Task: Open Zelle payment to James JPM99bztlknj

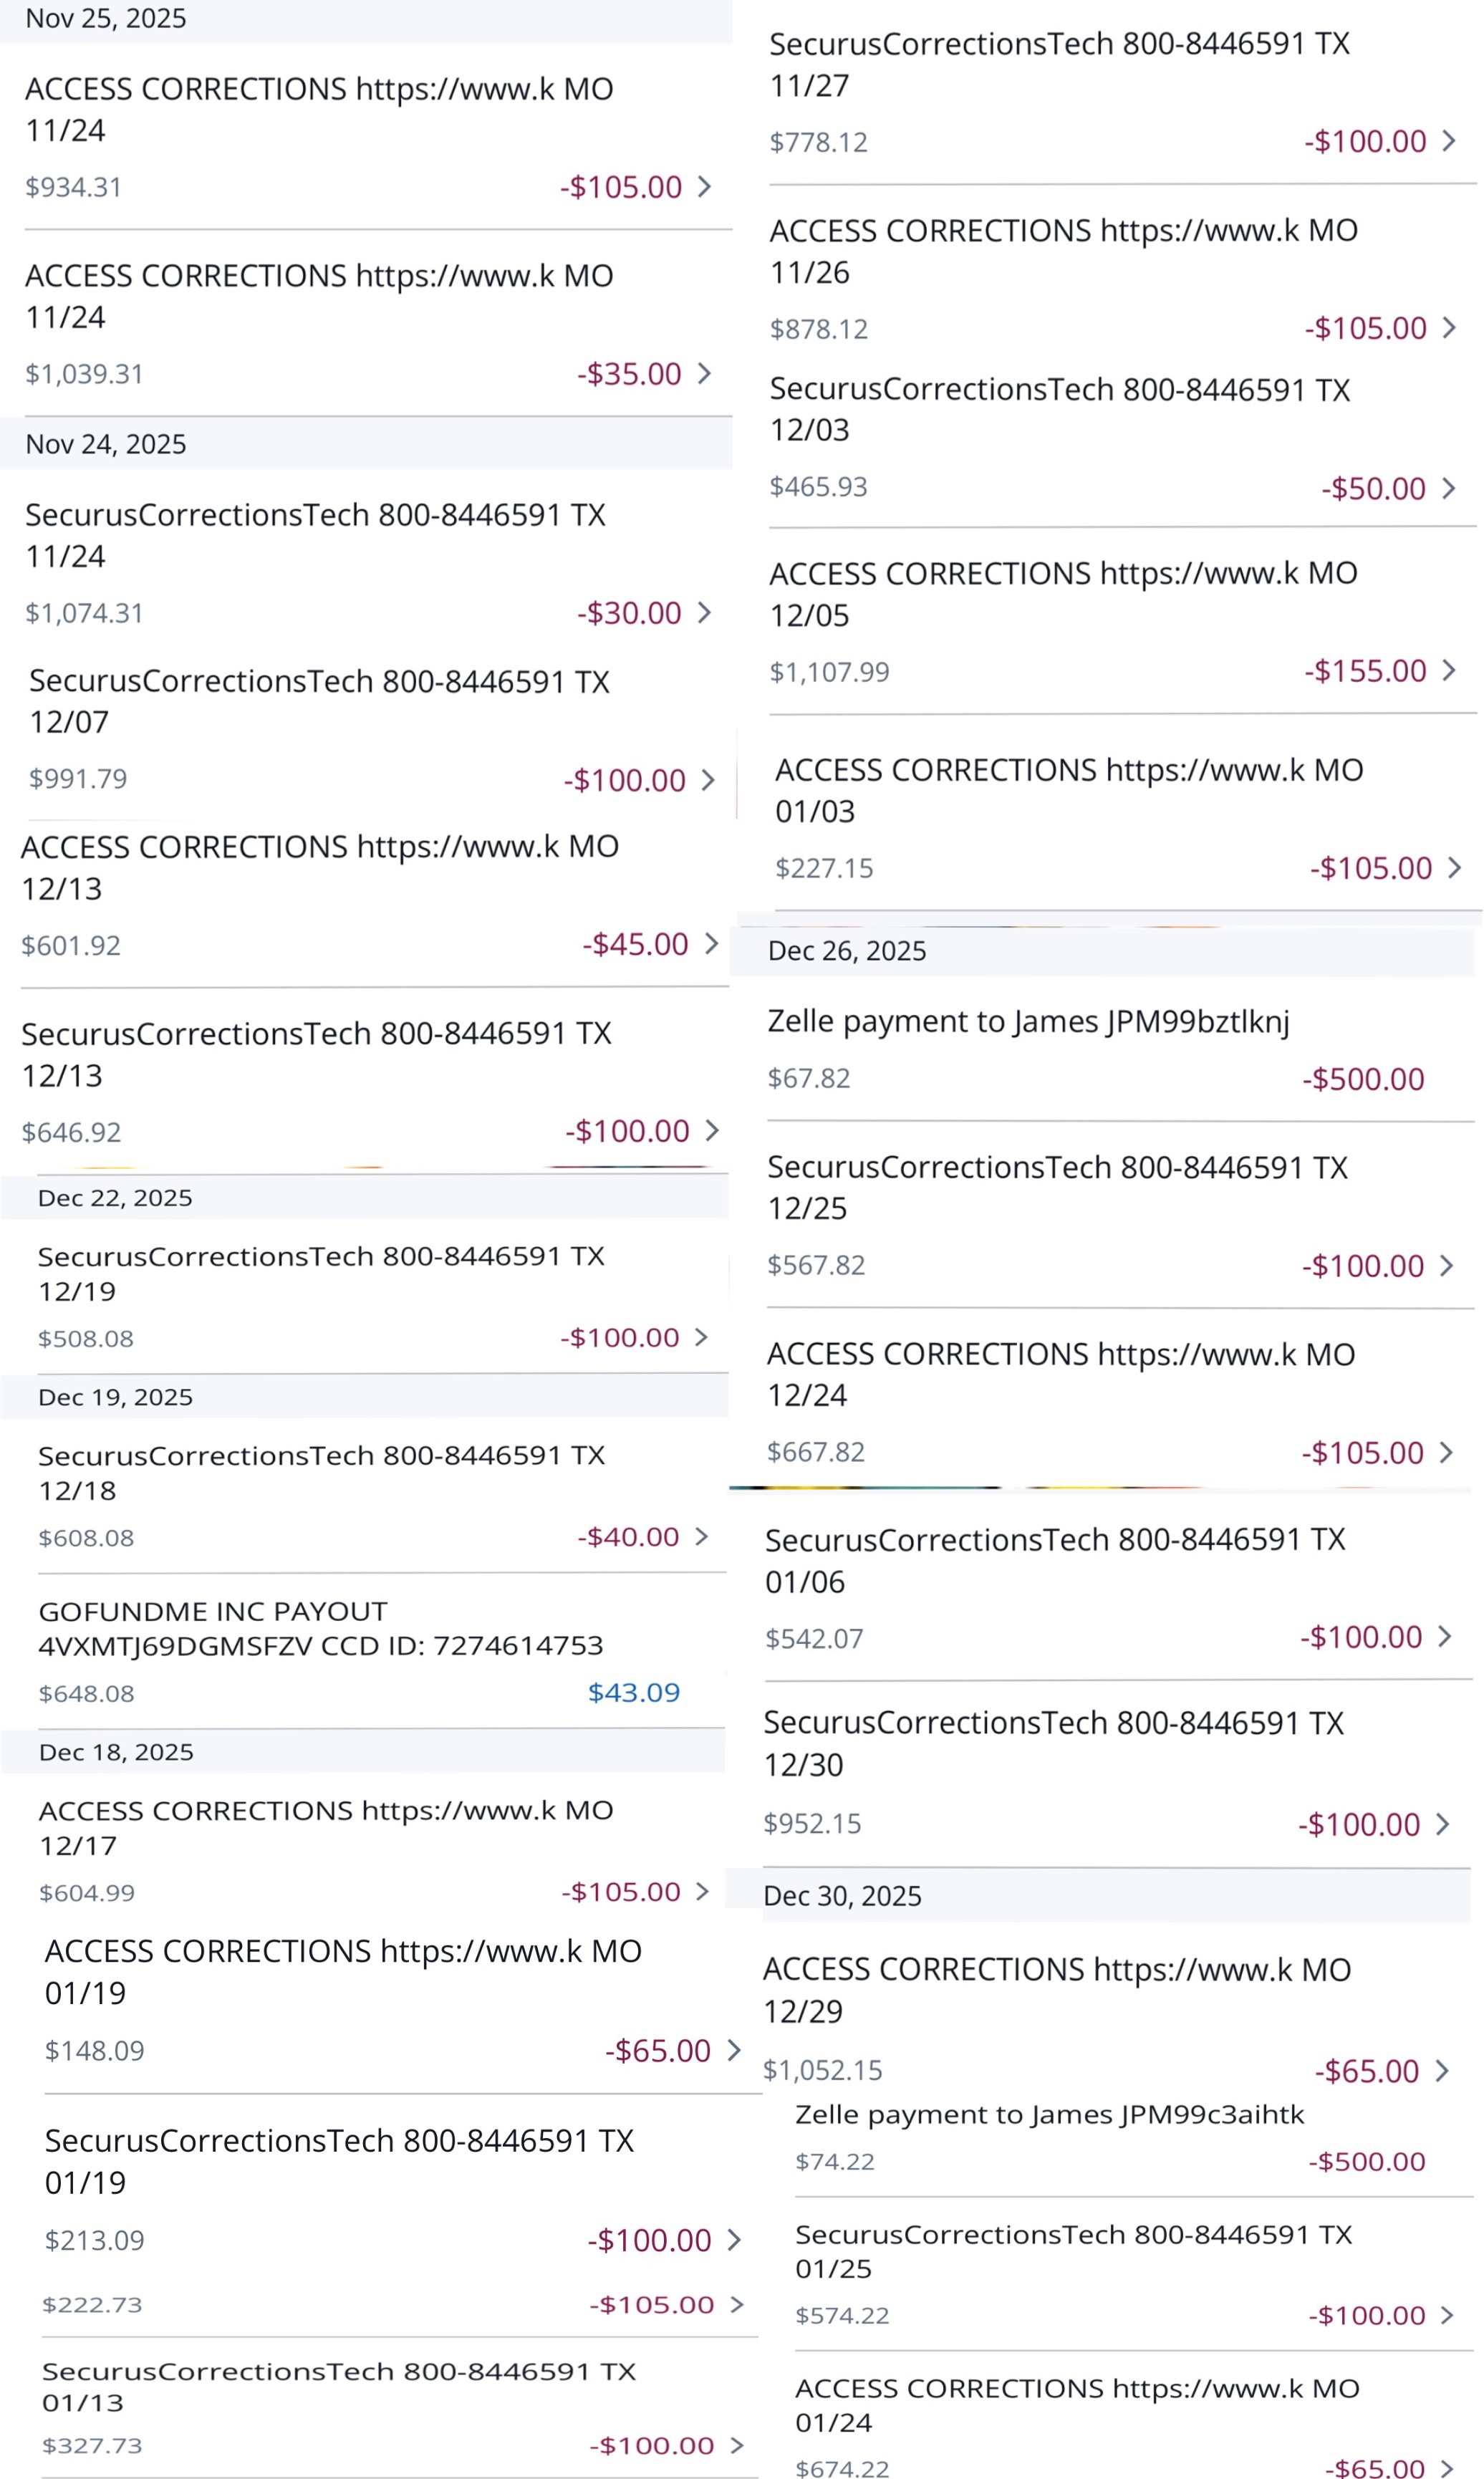Action: point(1028,1022)
